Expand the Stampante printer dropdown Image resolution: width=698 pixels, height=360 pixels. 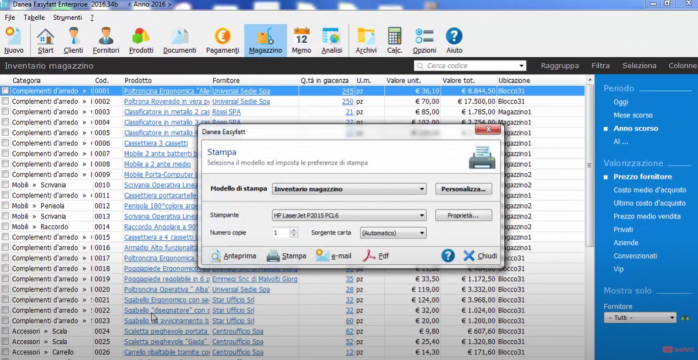[x=349, y=215]
